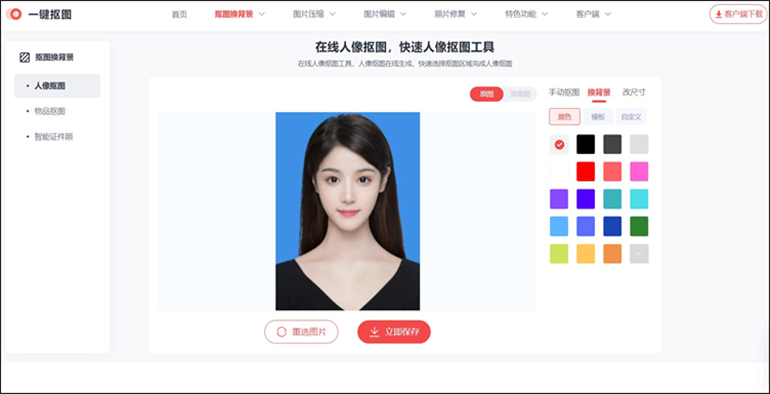
Task: Choose the light gray swatch in the top row
Action: (639, 144)
